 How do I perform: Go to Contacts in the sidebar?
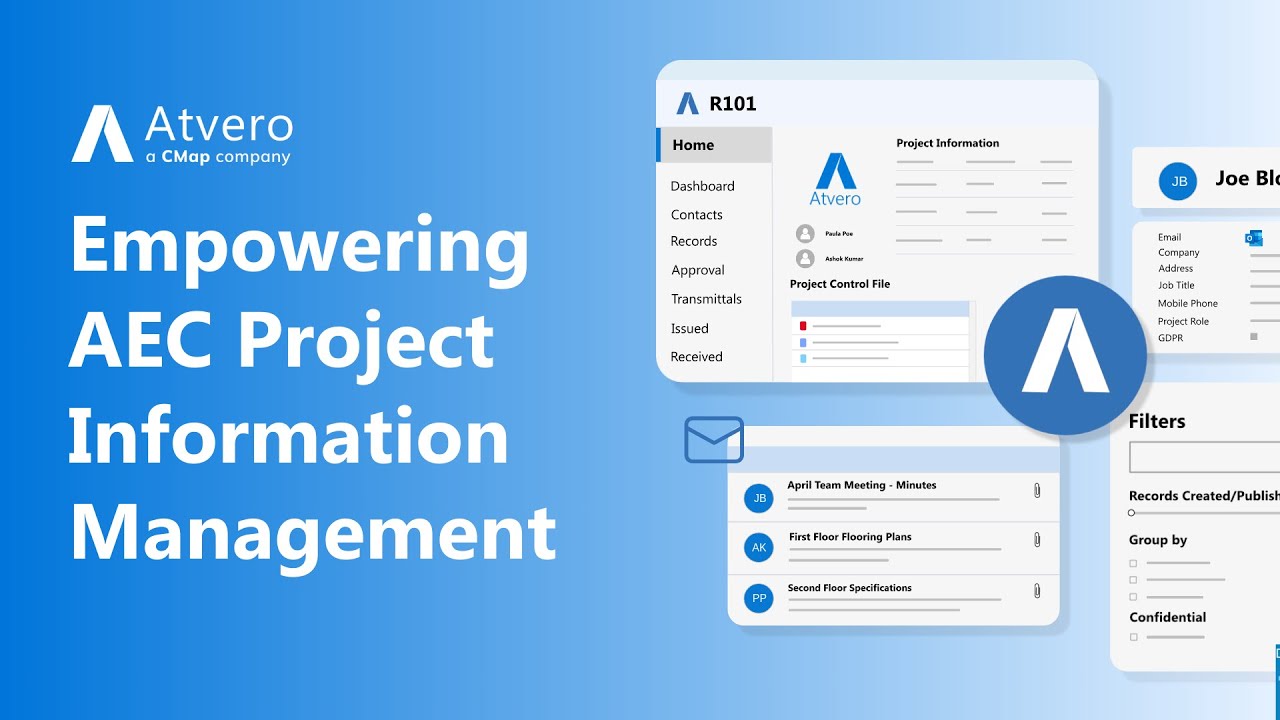(696, 215)
